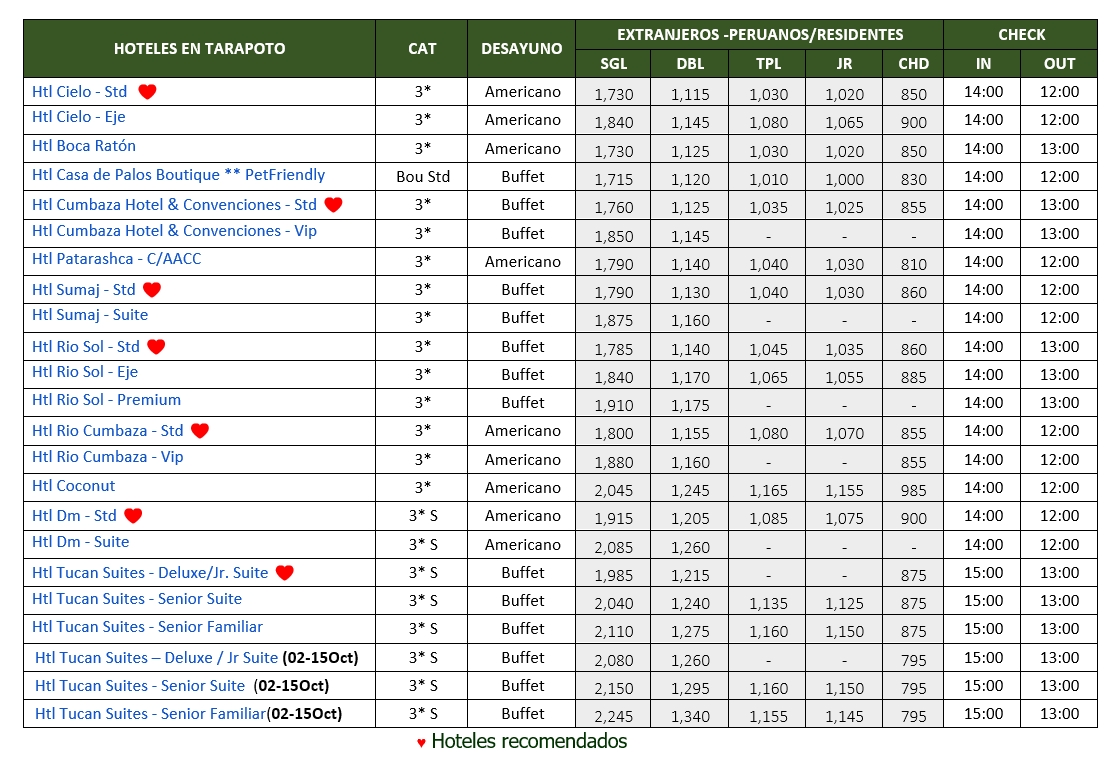Screen dimensions: 1117x758
Task: Select the SGL price 2,150
Action: 614,688
